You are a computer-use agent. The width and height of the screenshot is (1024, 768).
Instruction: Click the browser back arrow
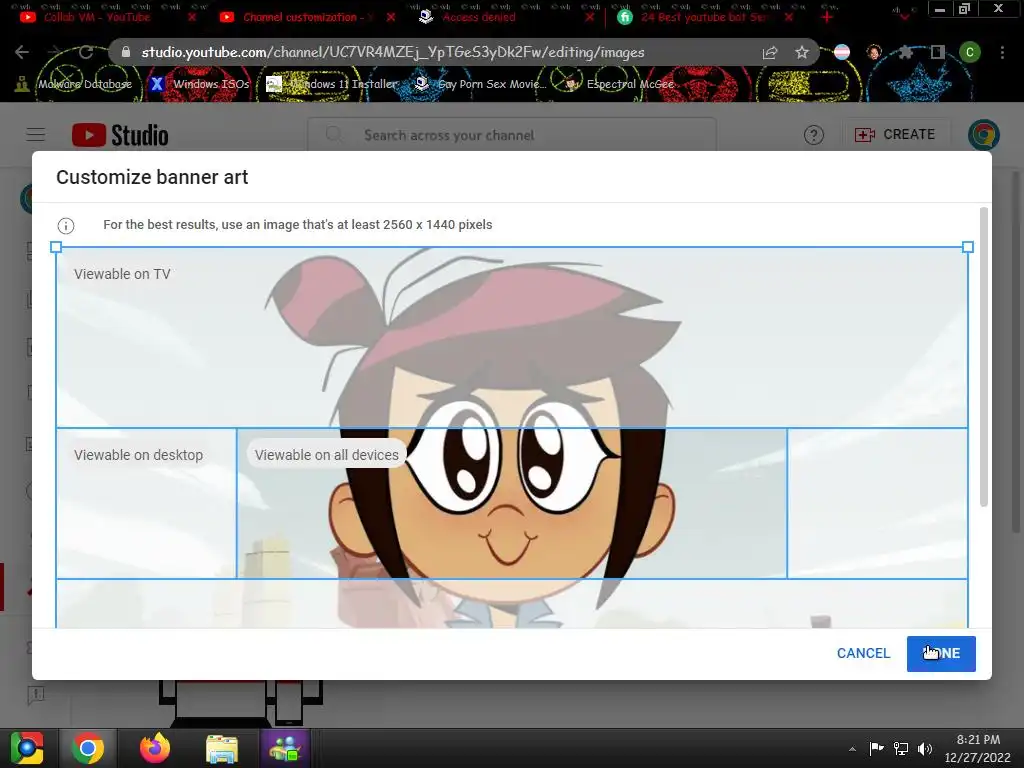coord(22,52)
